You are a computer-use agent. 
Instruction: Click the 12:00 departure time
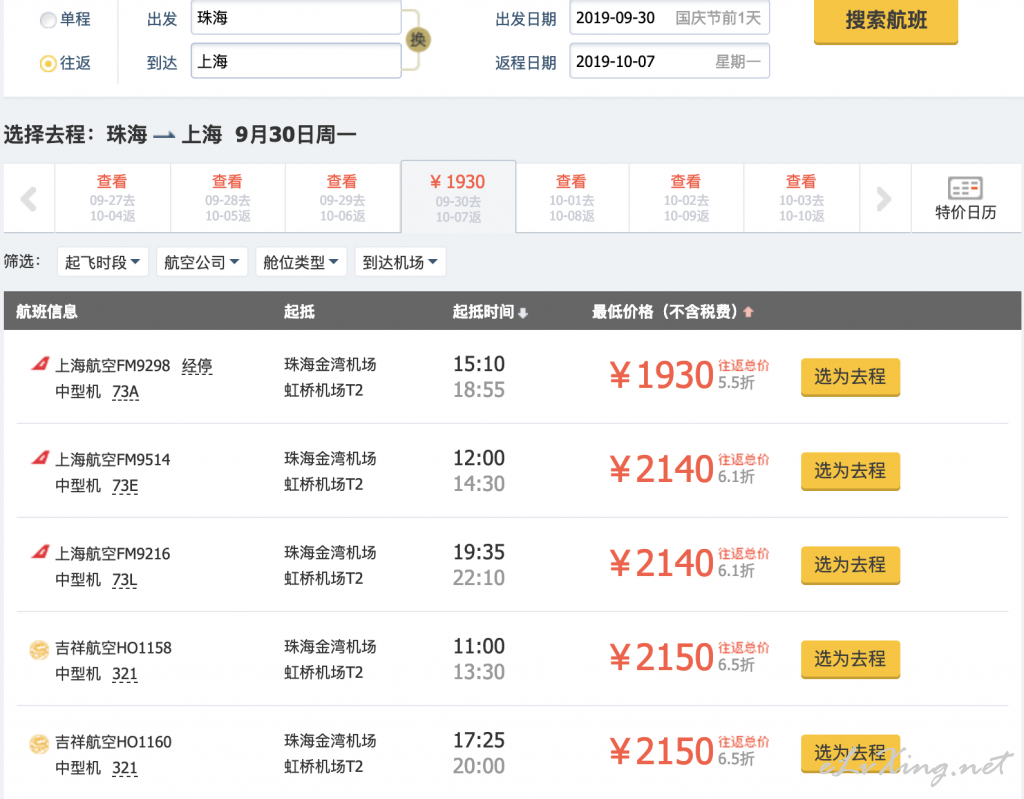[479, 458]
